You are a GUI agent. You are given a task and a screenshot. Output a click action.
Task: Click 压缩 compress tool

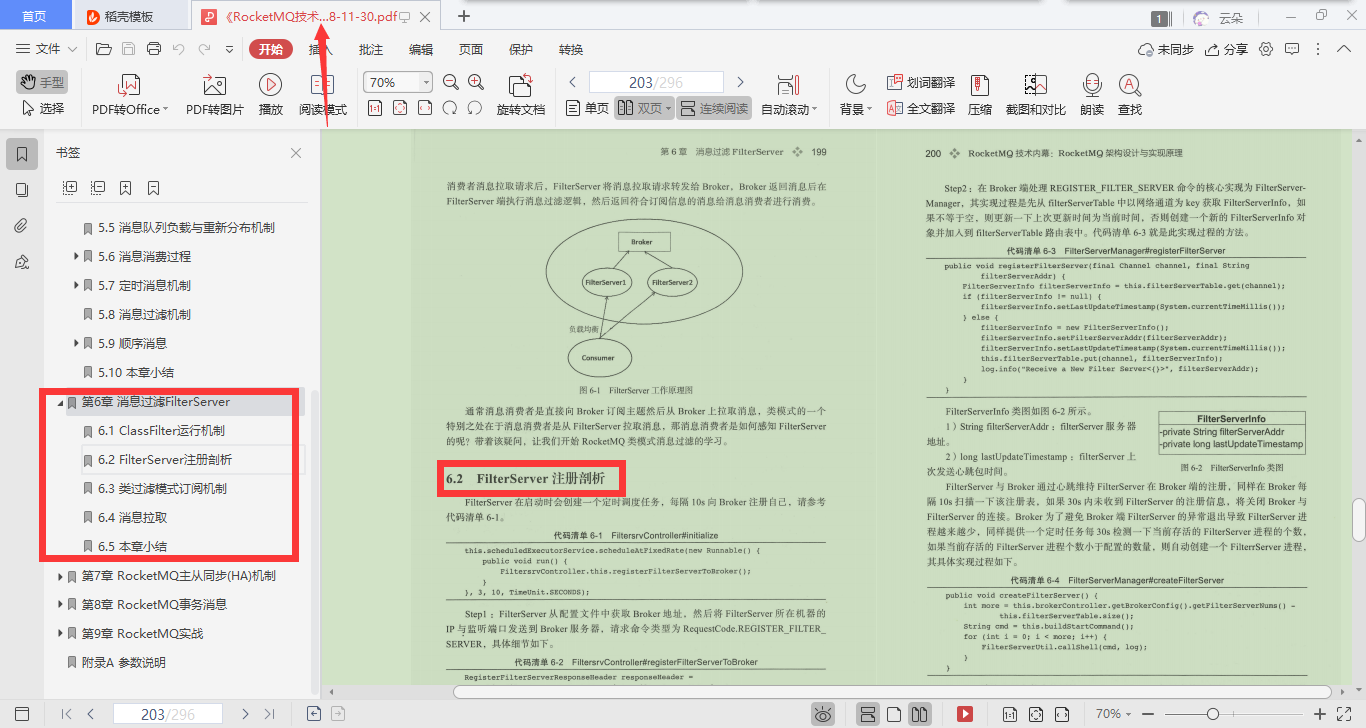980,96
